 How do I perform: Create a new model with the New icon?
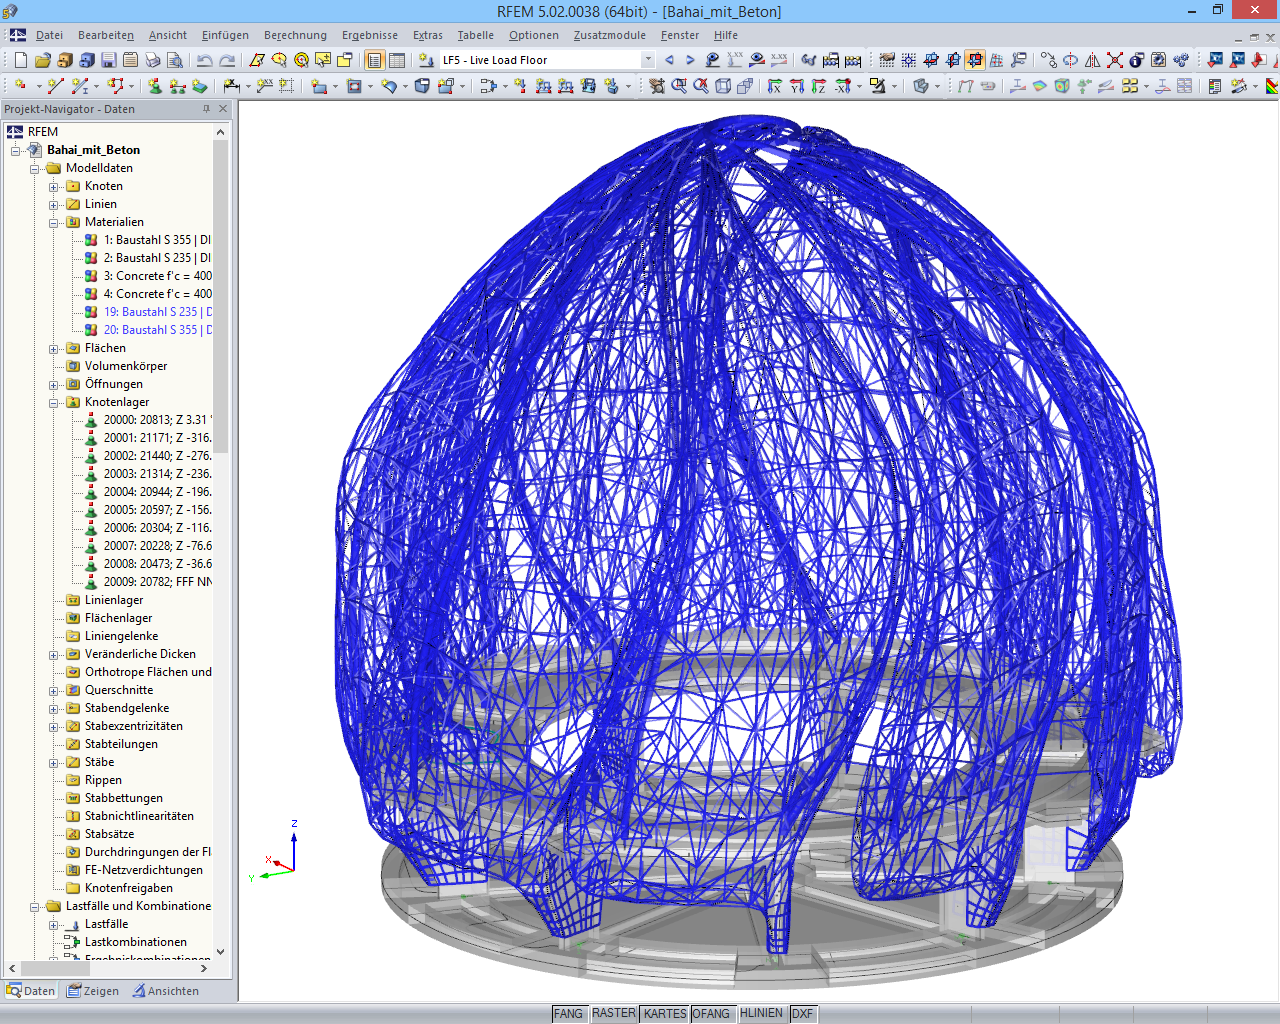point(20,59)
